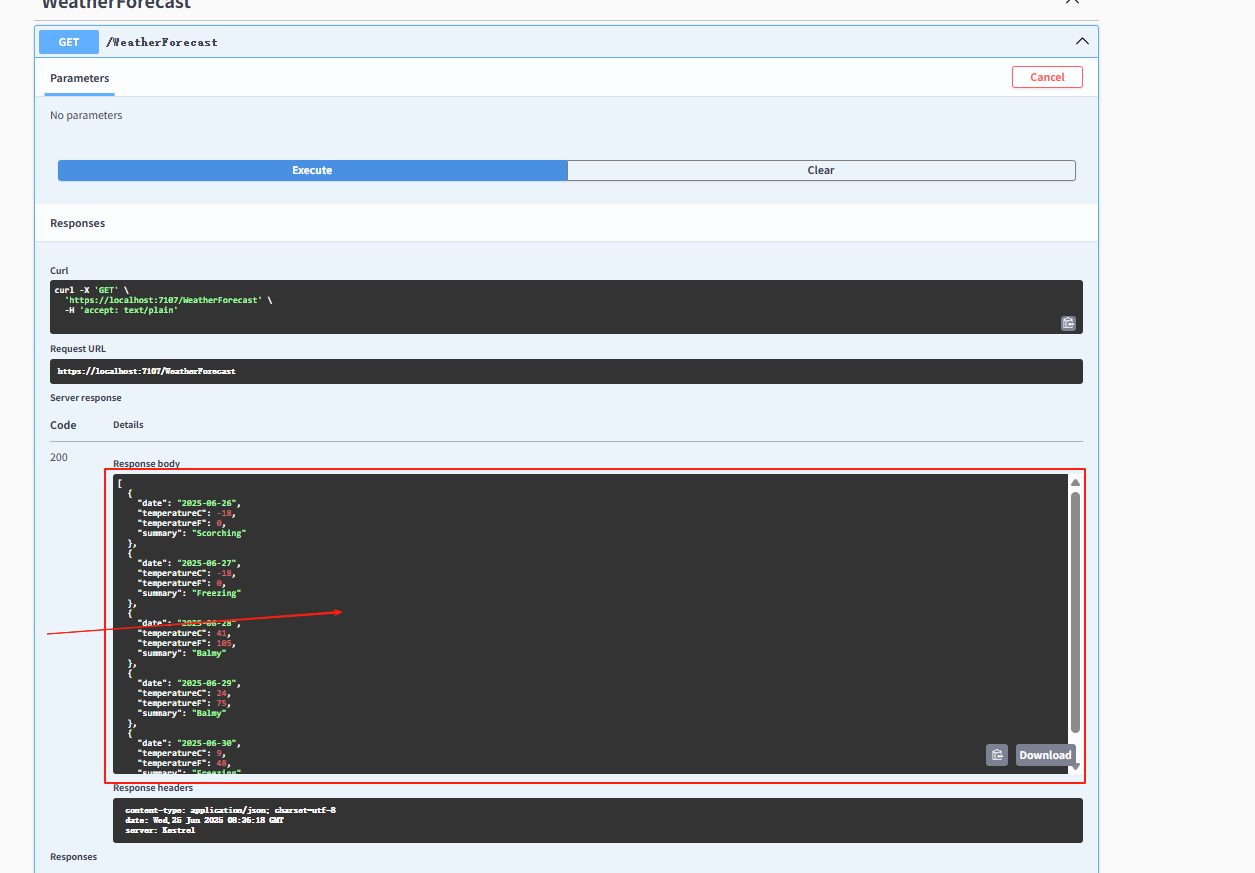
Task: Click the Details column header
Action: pyautogui.click(x=128, y=425)
